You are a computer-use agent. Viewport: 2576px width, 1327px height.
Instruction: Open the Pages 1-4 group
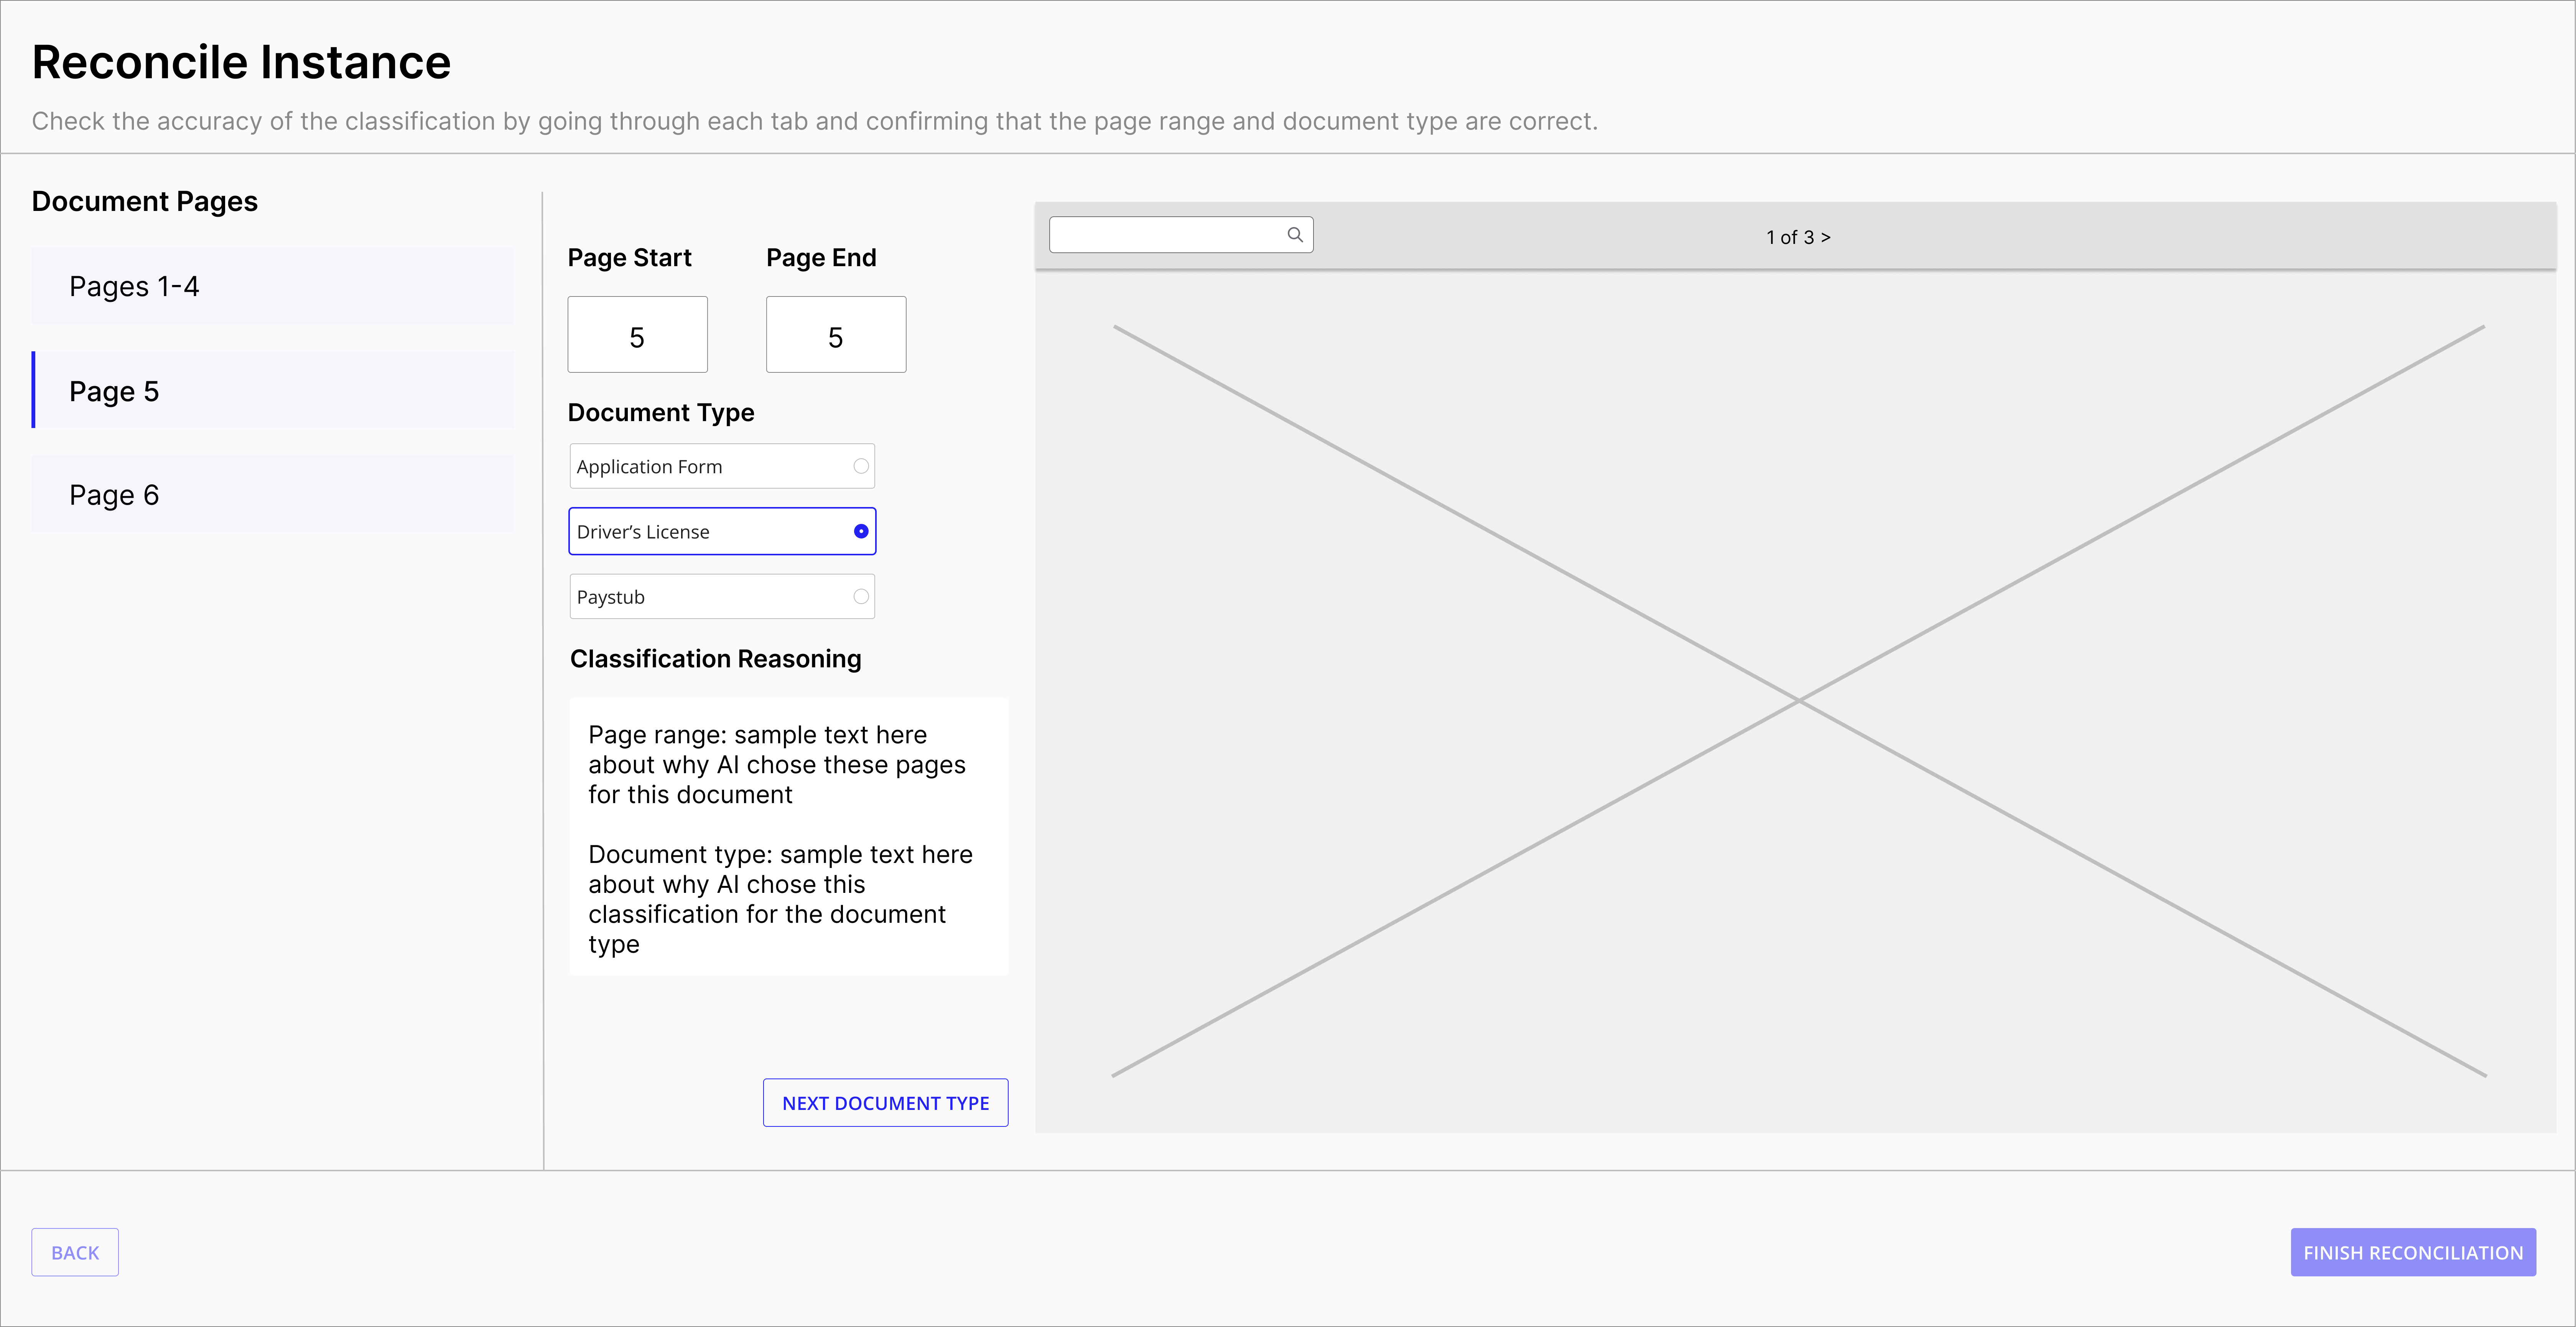tap(272, 286)
